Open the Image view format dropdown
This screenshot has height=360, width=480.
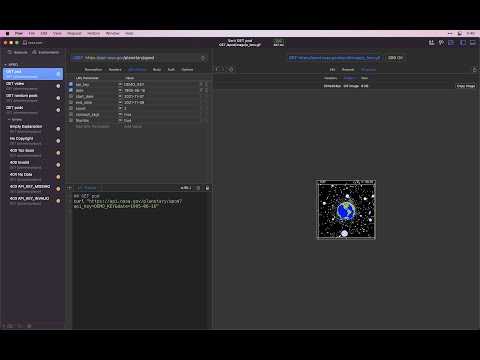coord(350,78)
